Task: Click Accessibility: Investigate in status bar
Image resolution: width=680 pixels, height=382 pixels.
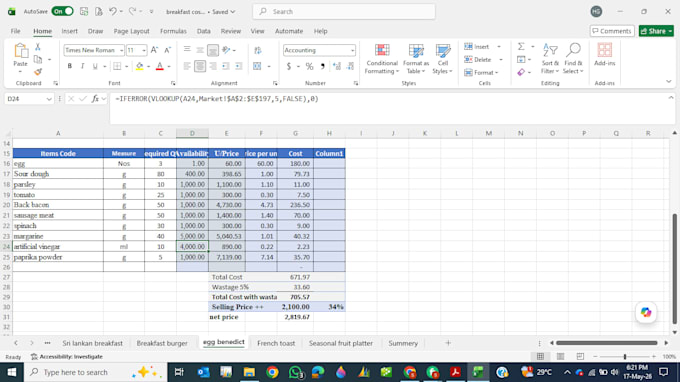Action: tap(67, 356)
